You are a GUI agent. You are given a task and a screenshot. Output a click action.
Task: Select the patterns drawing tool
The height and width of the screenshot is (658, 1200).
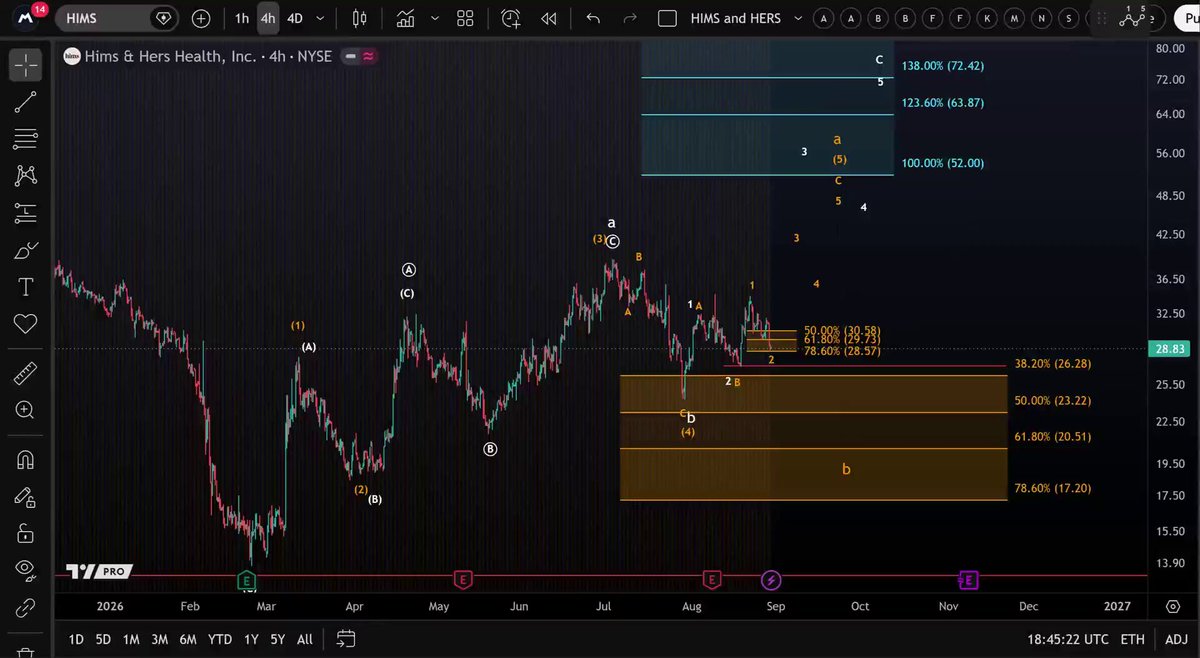pos(26,175)
